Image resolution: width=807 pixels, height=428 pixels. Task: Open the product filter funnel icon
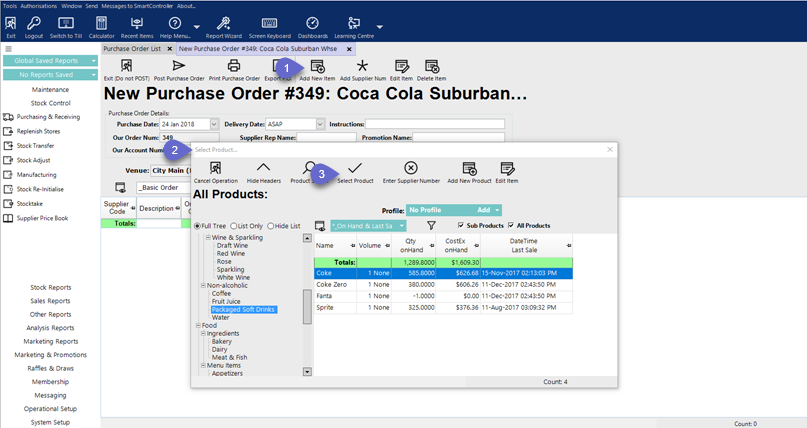pos(431,226)
